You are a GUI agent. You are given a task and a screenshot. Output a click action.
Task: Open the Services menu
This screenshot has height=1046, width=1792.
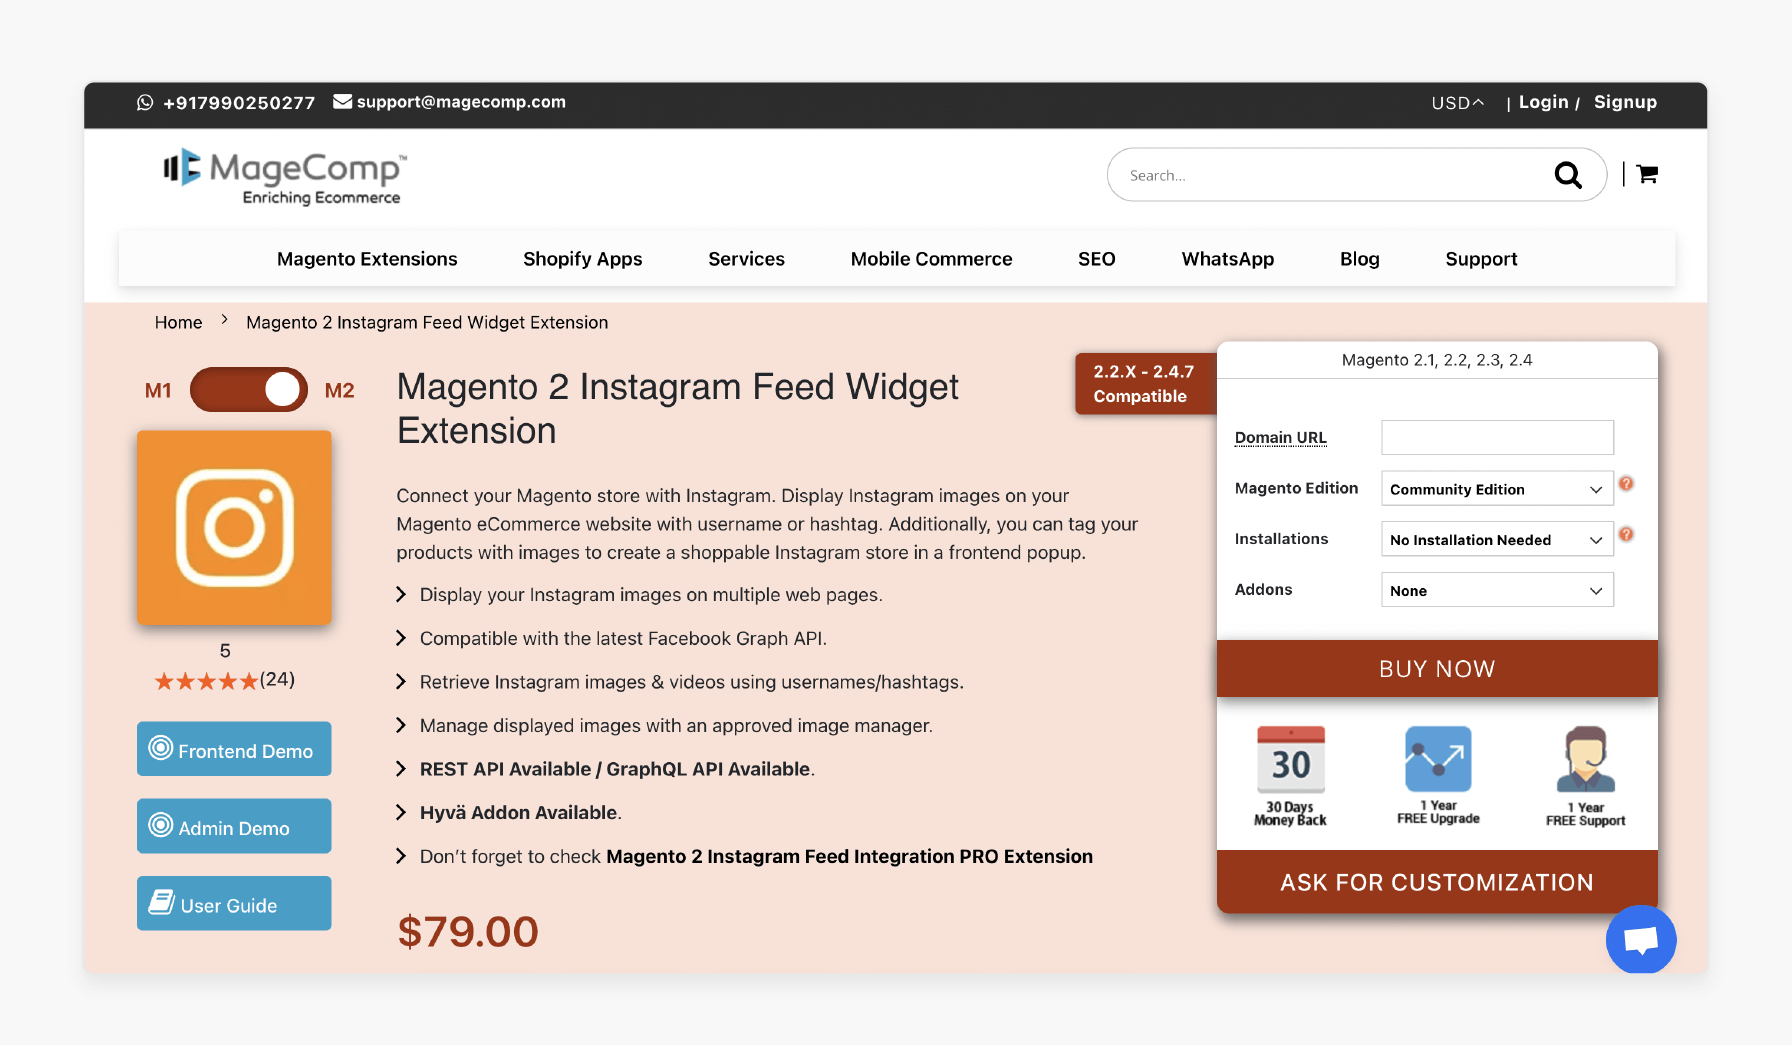coord(746,259)
